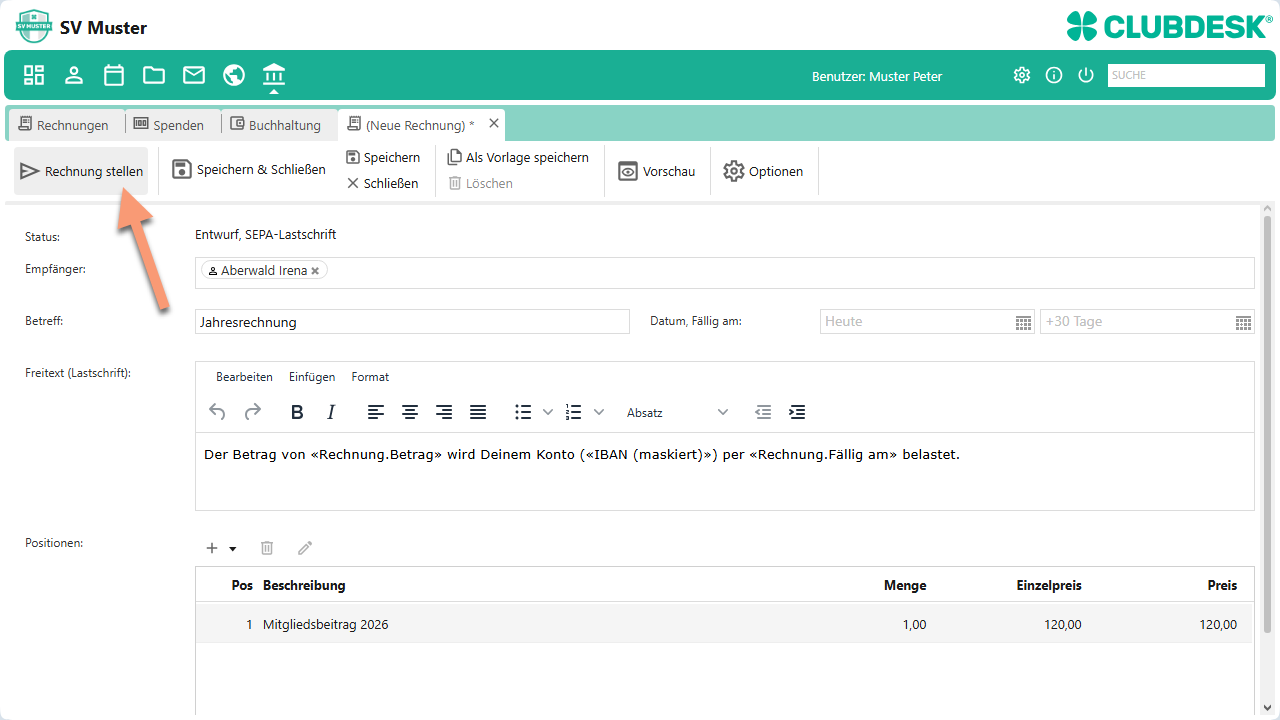Center align the text
Viewport: 1280px width, 720px height.
coord(410,412)
